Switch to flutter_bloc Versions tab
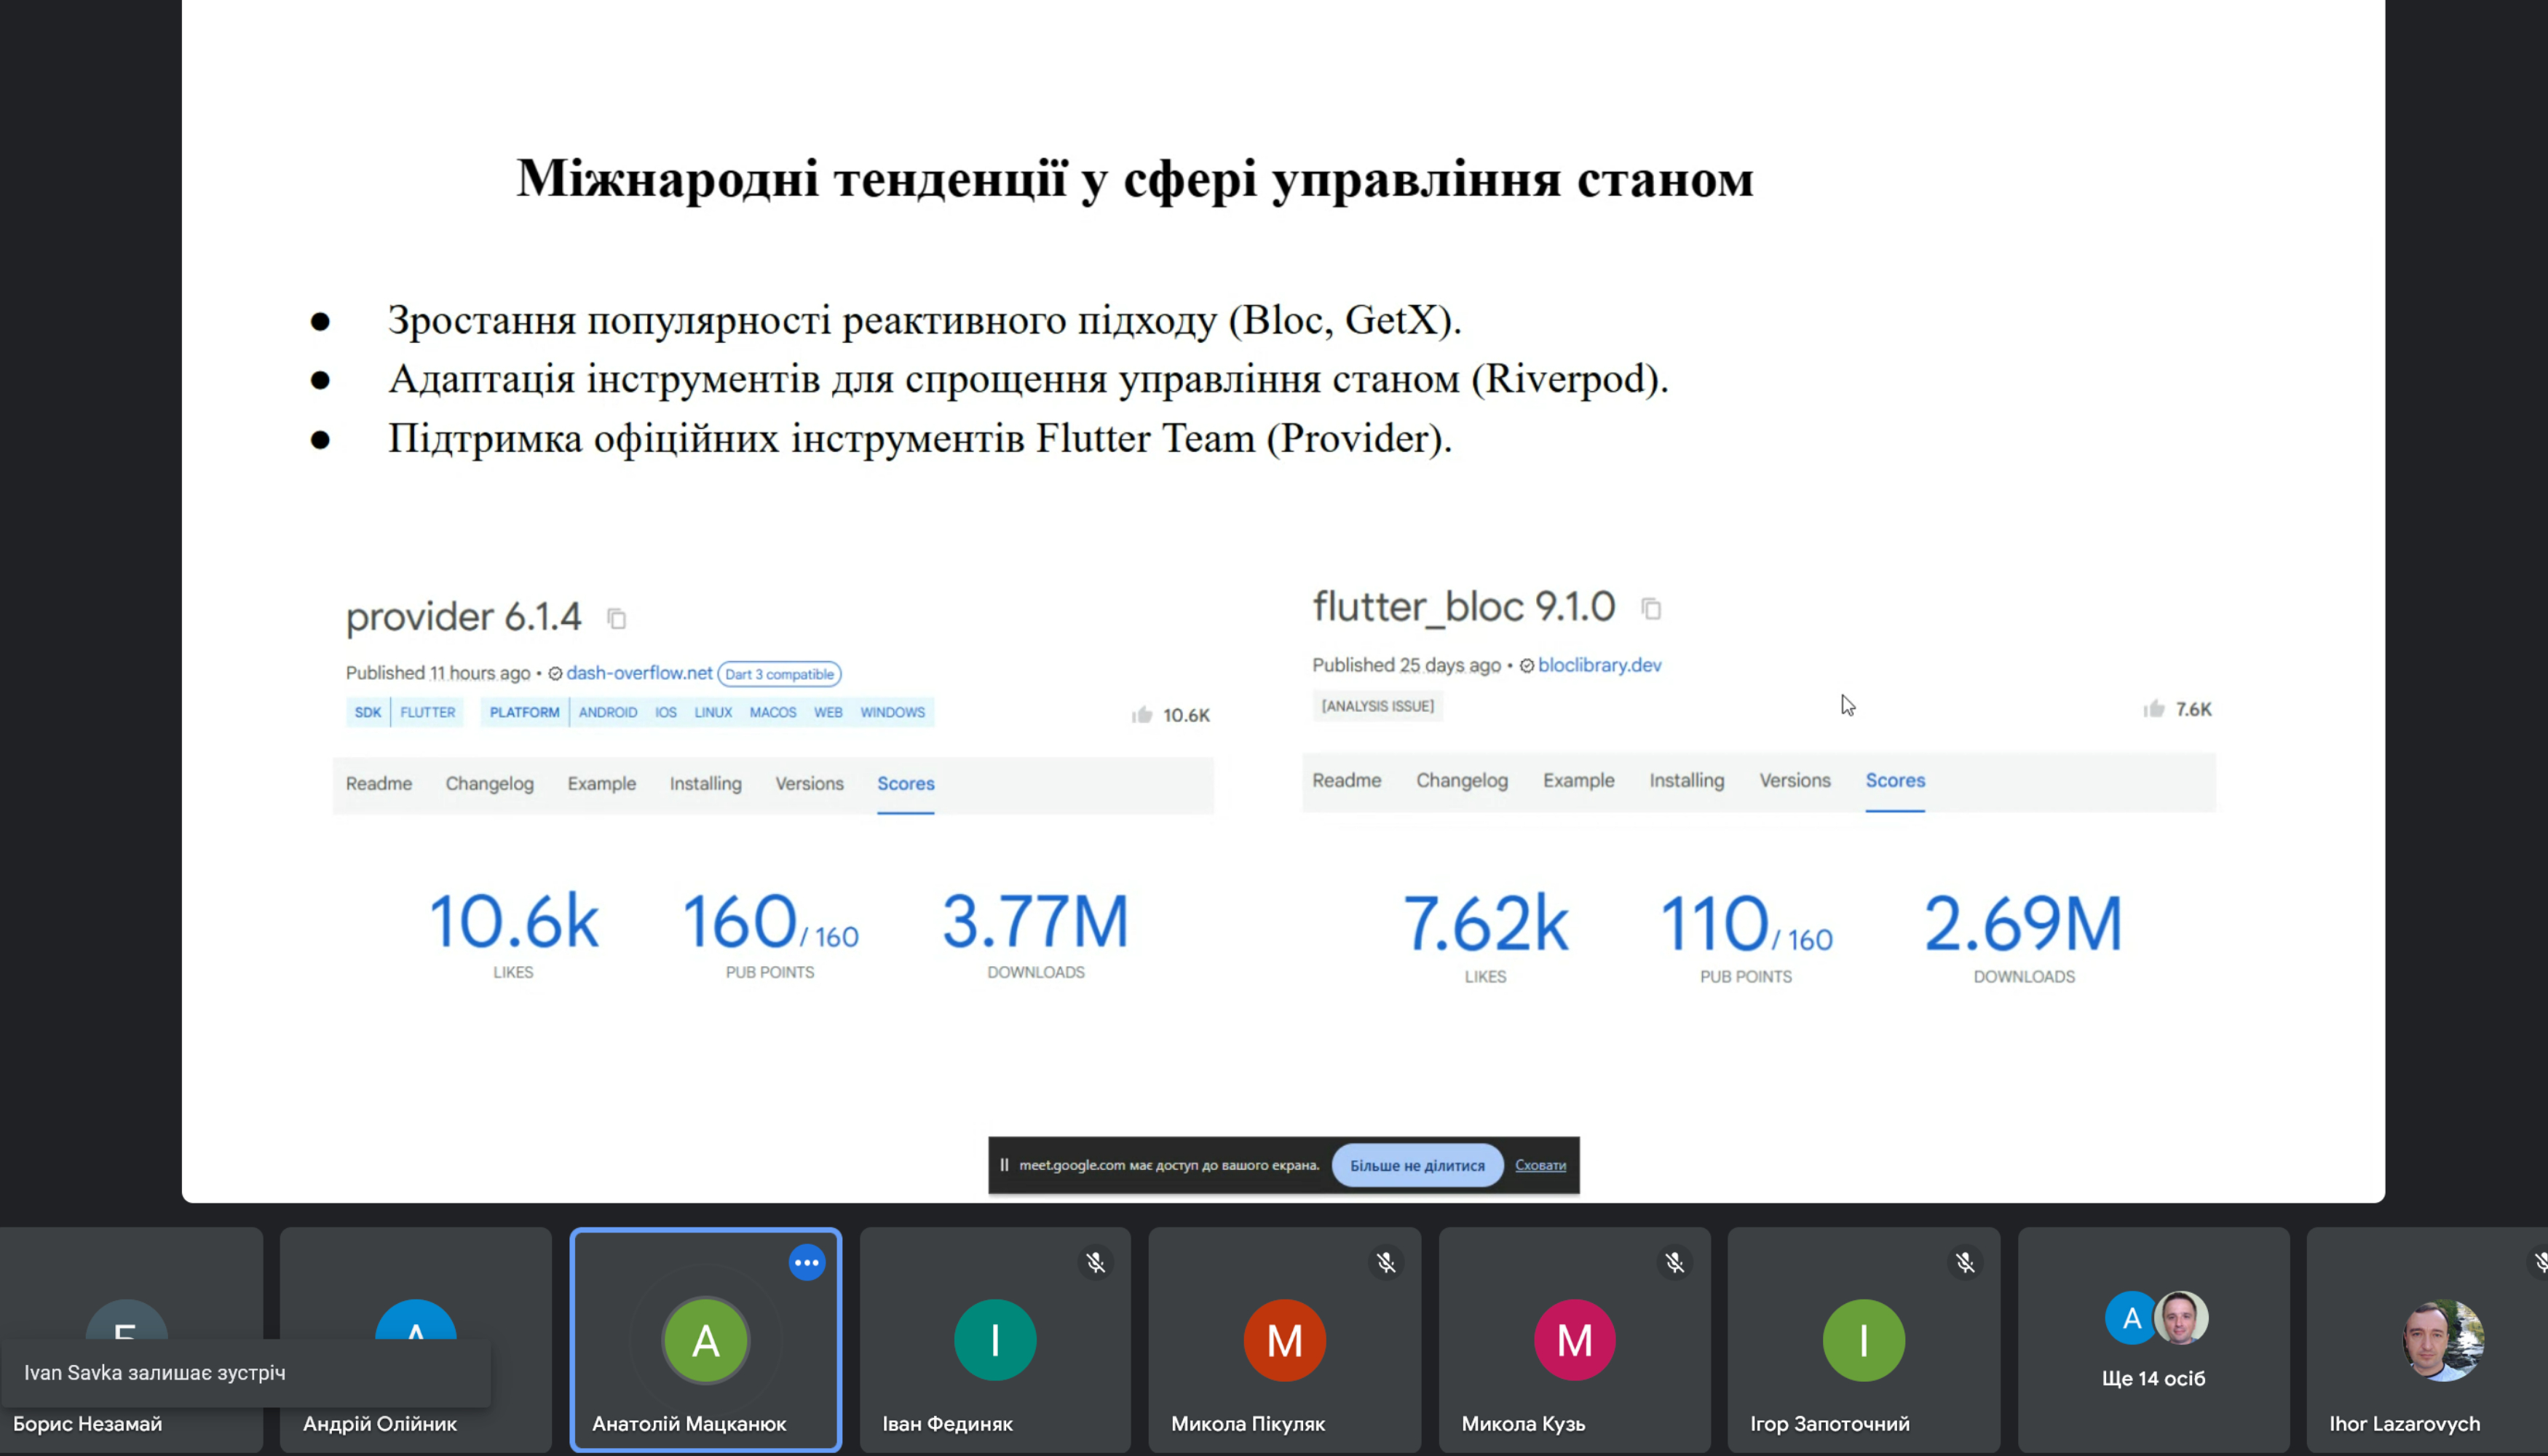This screenshot has height=1456, width=2548. [x=1795, y=780]
